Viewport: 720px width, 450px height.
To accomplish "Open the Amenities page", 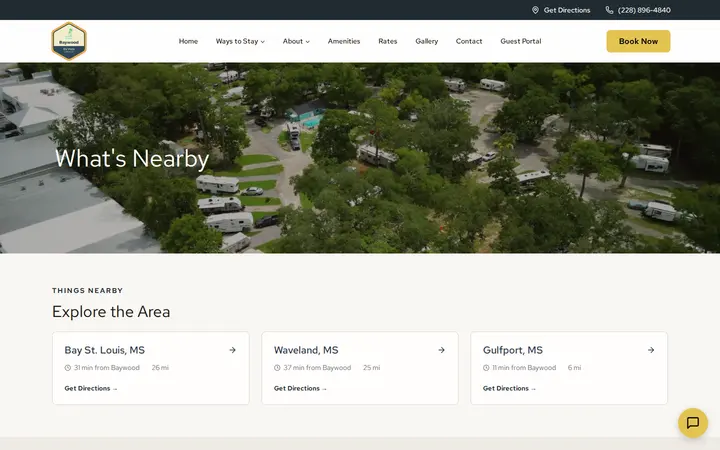I will 344,41.
